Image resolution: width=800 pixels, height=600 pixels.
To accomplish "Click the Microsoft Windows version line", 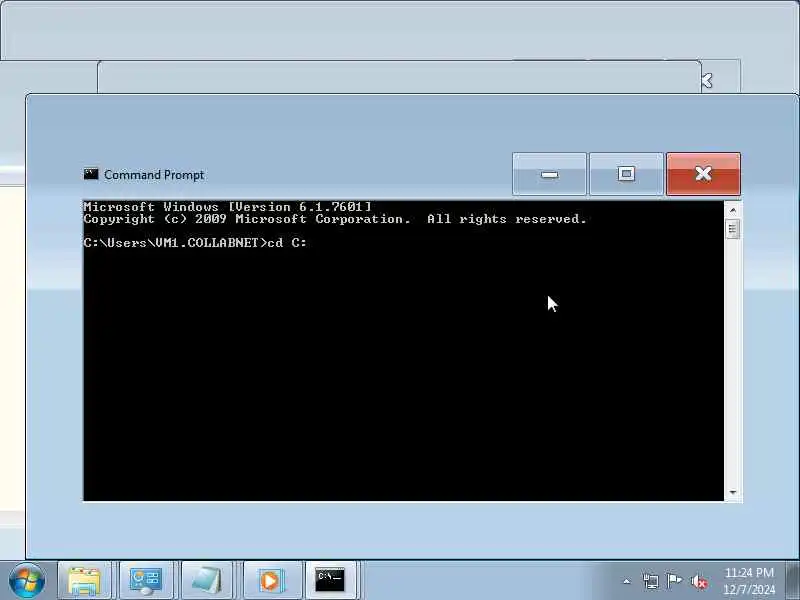I will click(x=228, y=207).
